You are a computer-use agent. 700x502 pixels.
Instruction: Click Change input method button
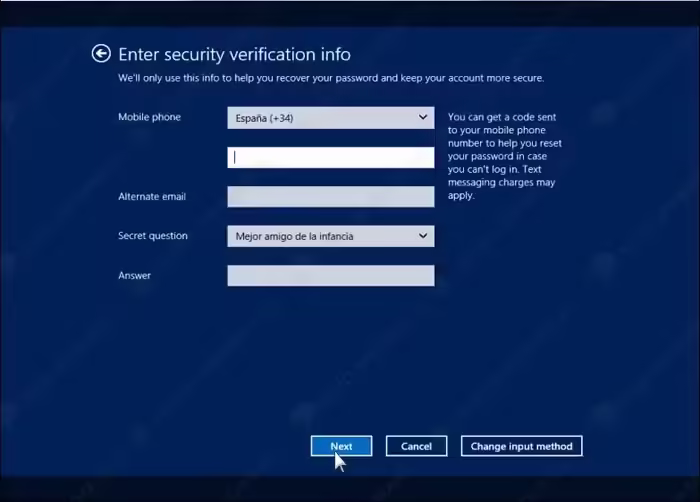521,446
